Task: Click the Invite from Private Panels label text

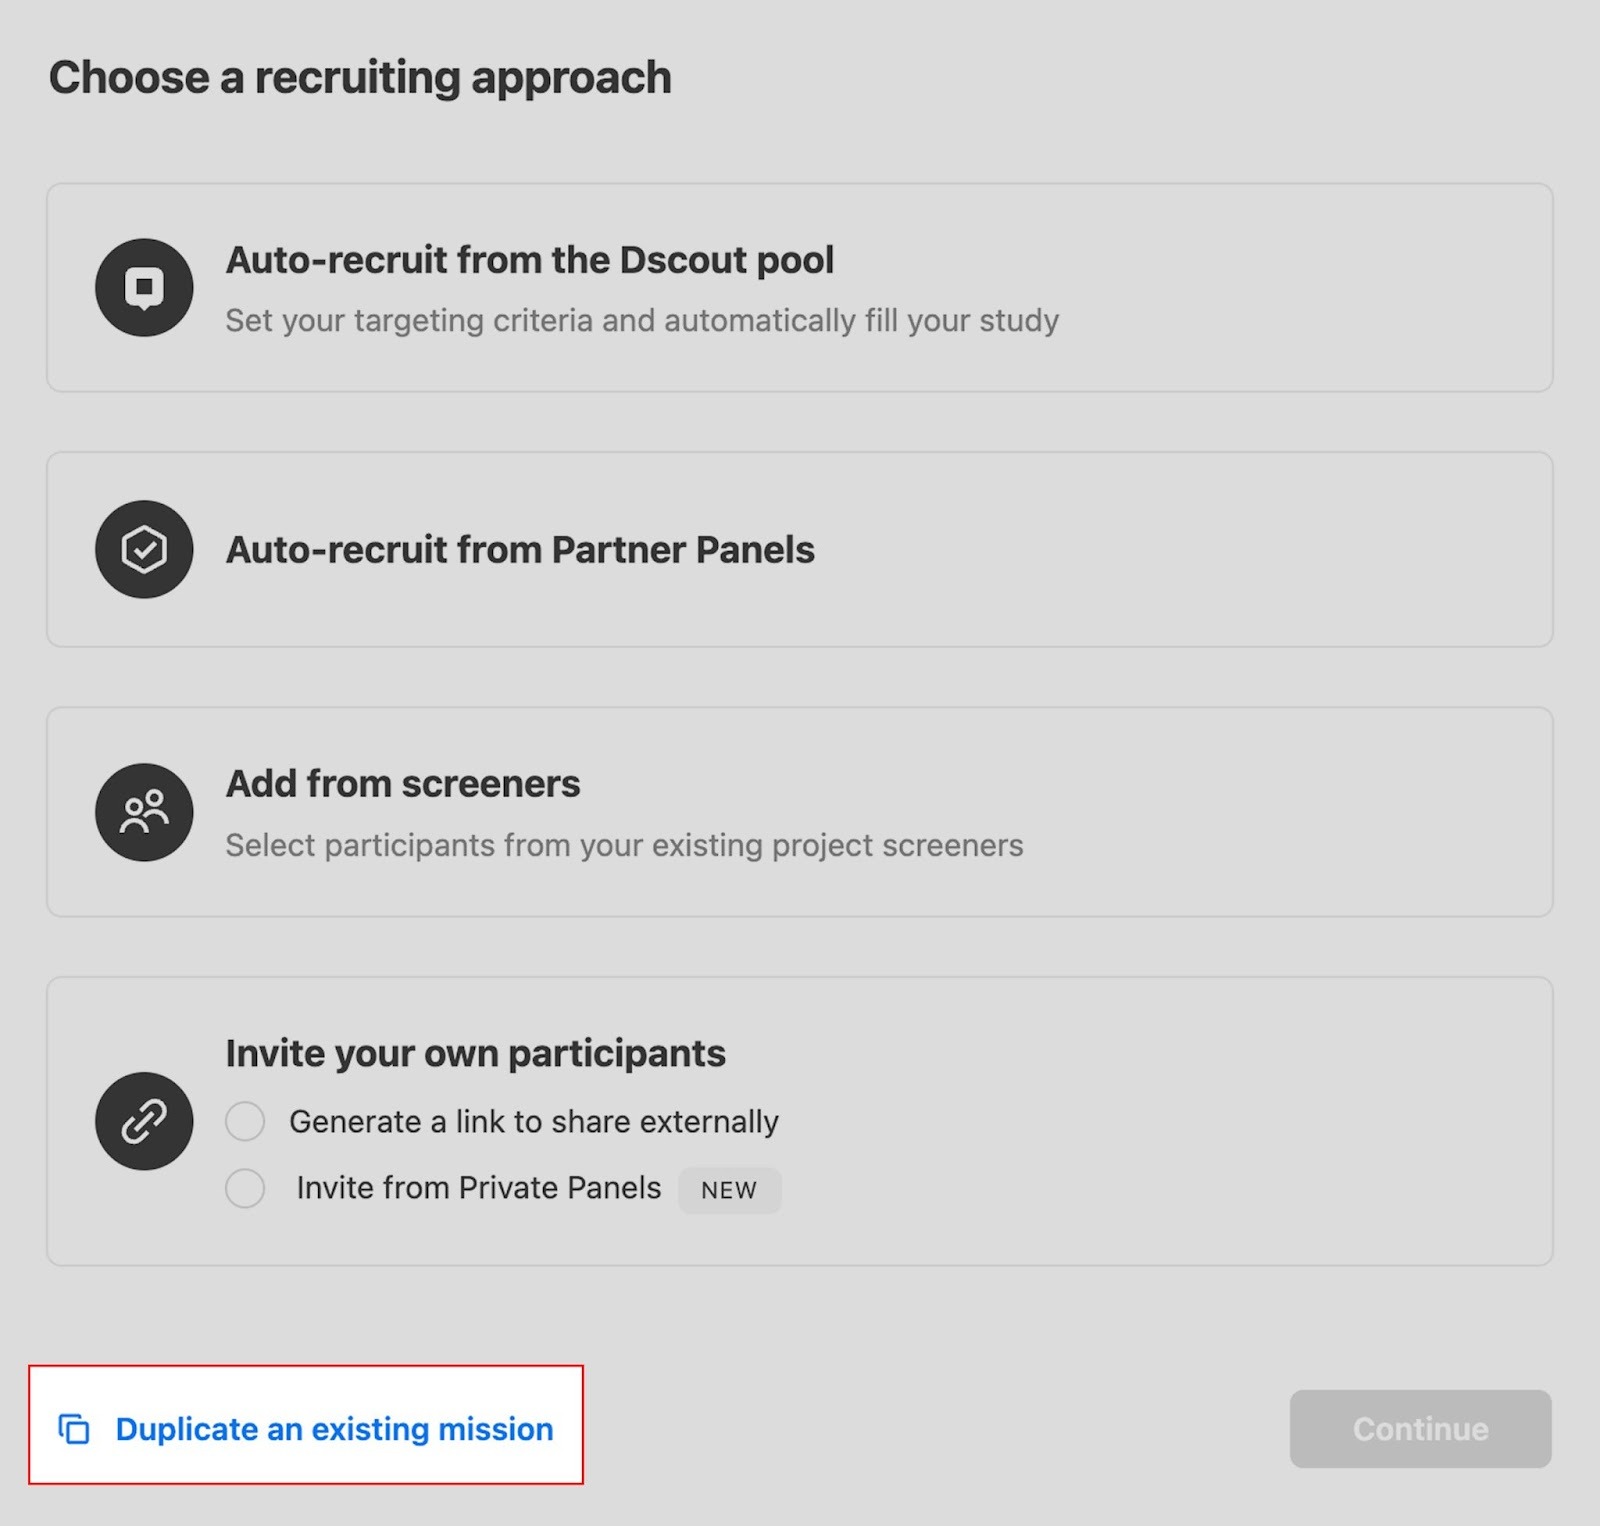Action: 478,1188
